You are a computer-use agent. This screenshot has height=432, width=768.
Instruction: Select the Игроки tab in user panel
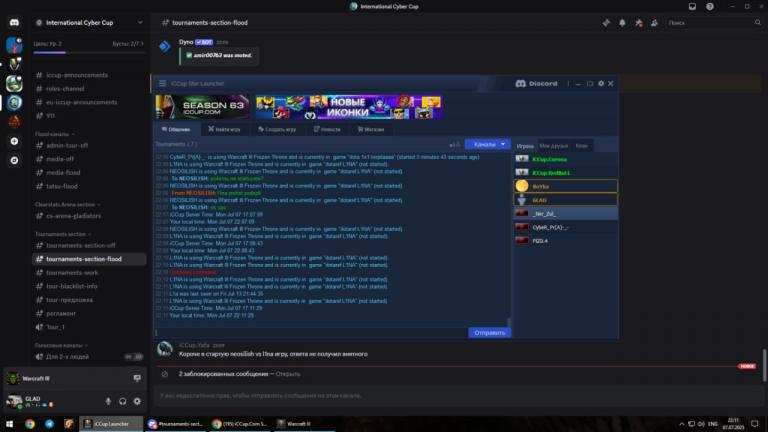525,146
